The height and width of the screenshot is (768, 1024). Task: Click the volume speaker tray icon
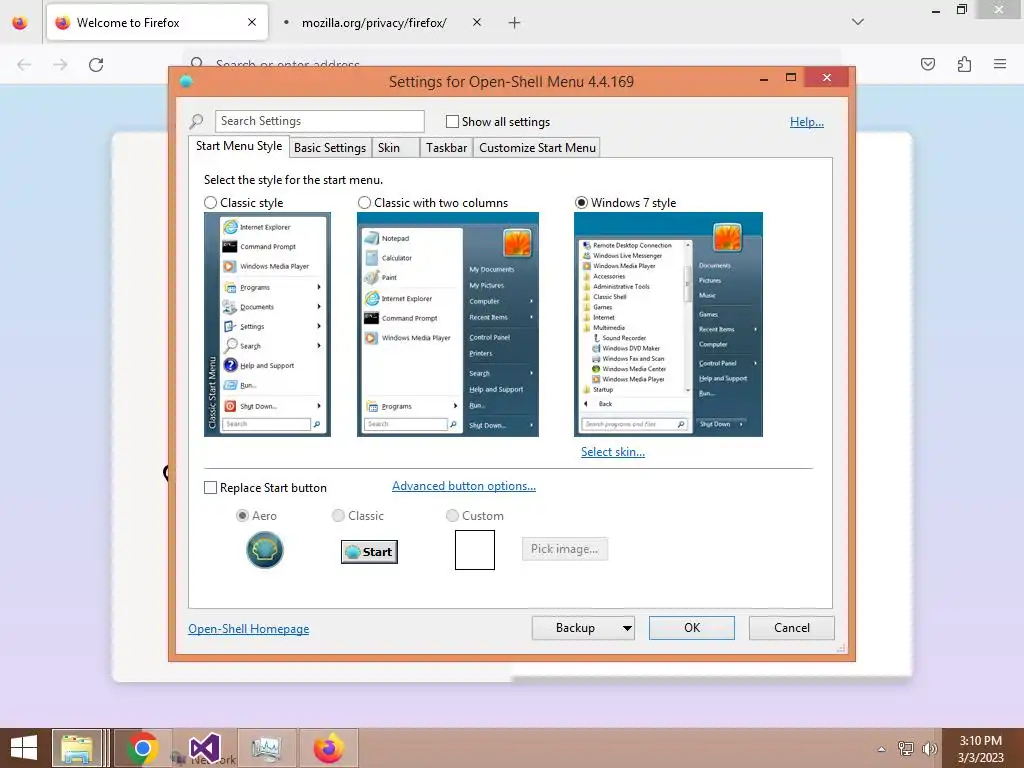pos(929,749)
